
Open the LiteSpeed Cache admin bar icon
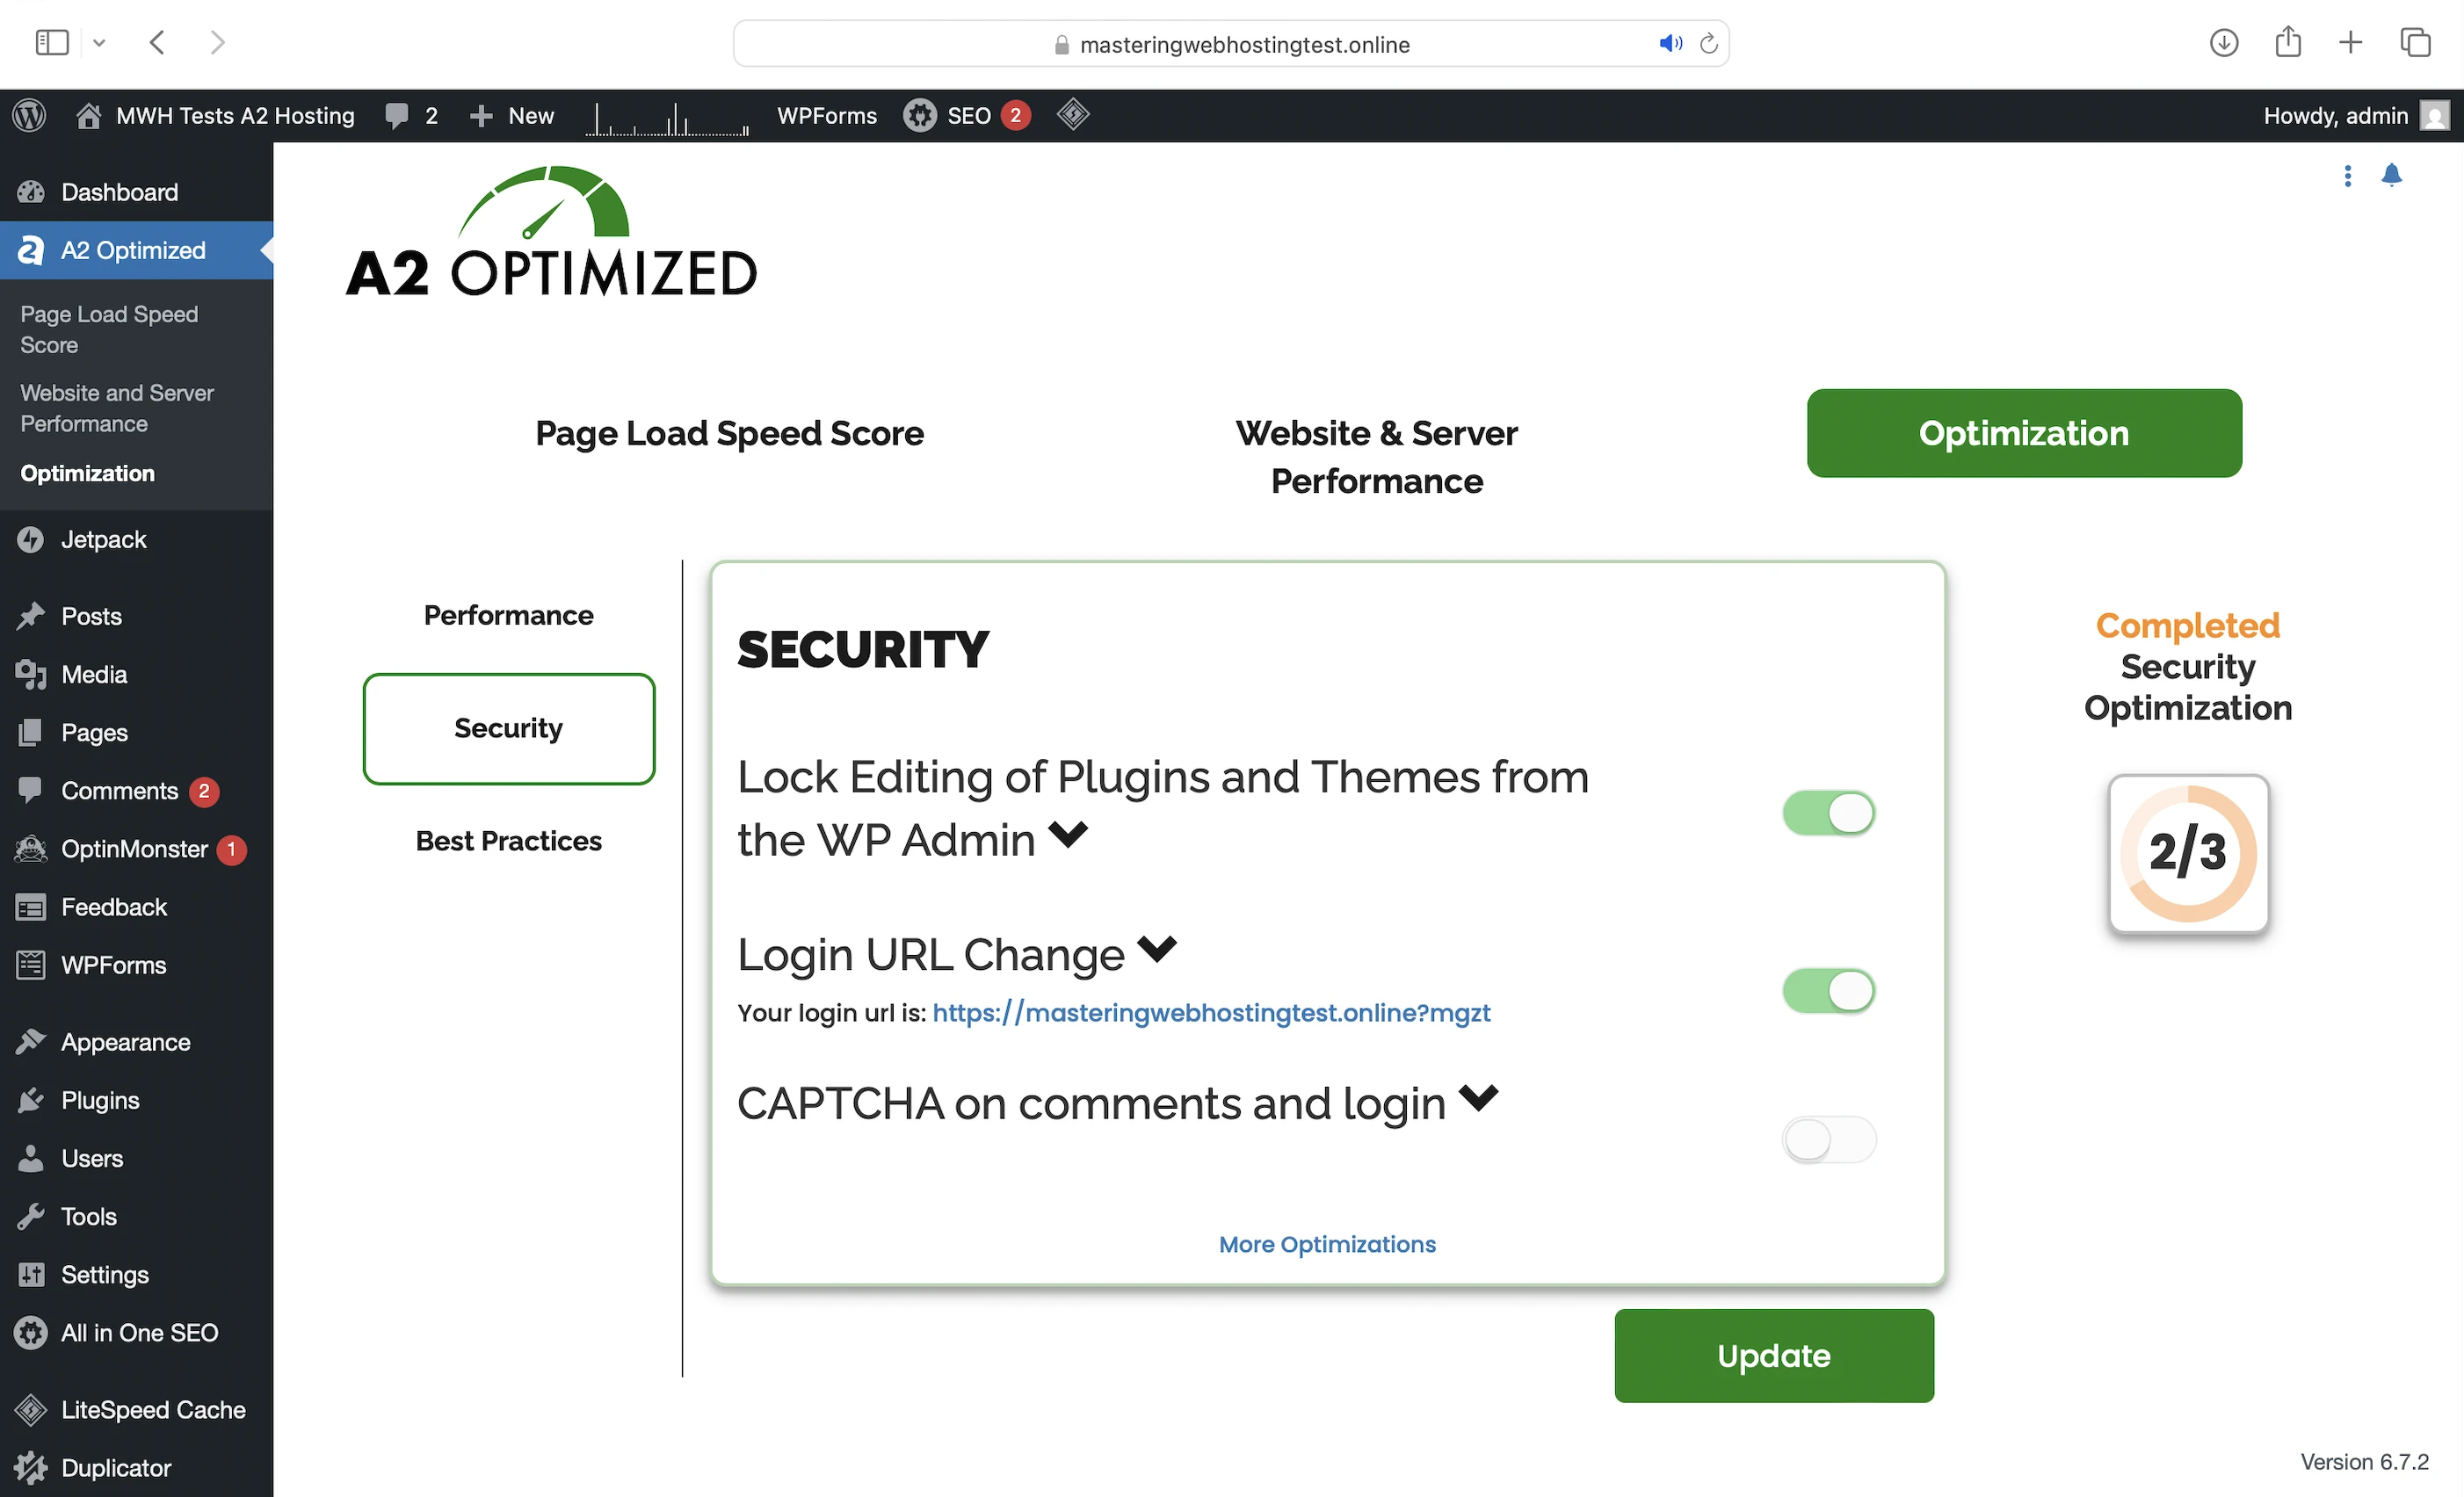1073,115
